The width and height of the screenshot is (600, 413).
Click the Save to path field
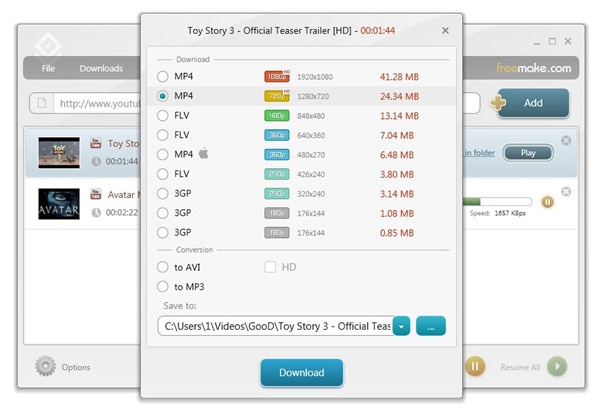276,326
